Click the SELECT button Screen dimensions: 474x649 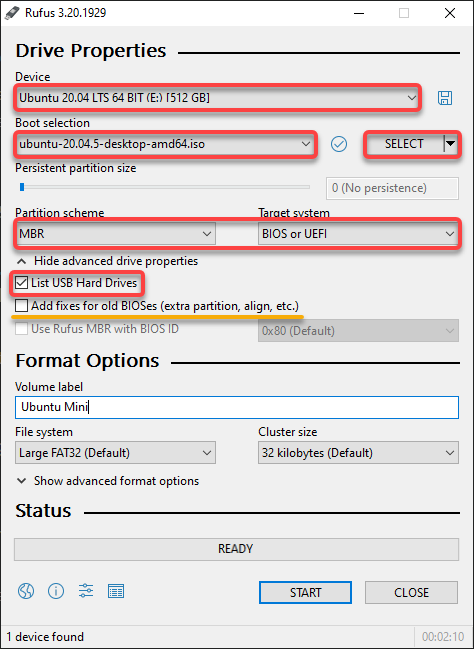point(404,144)
